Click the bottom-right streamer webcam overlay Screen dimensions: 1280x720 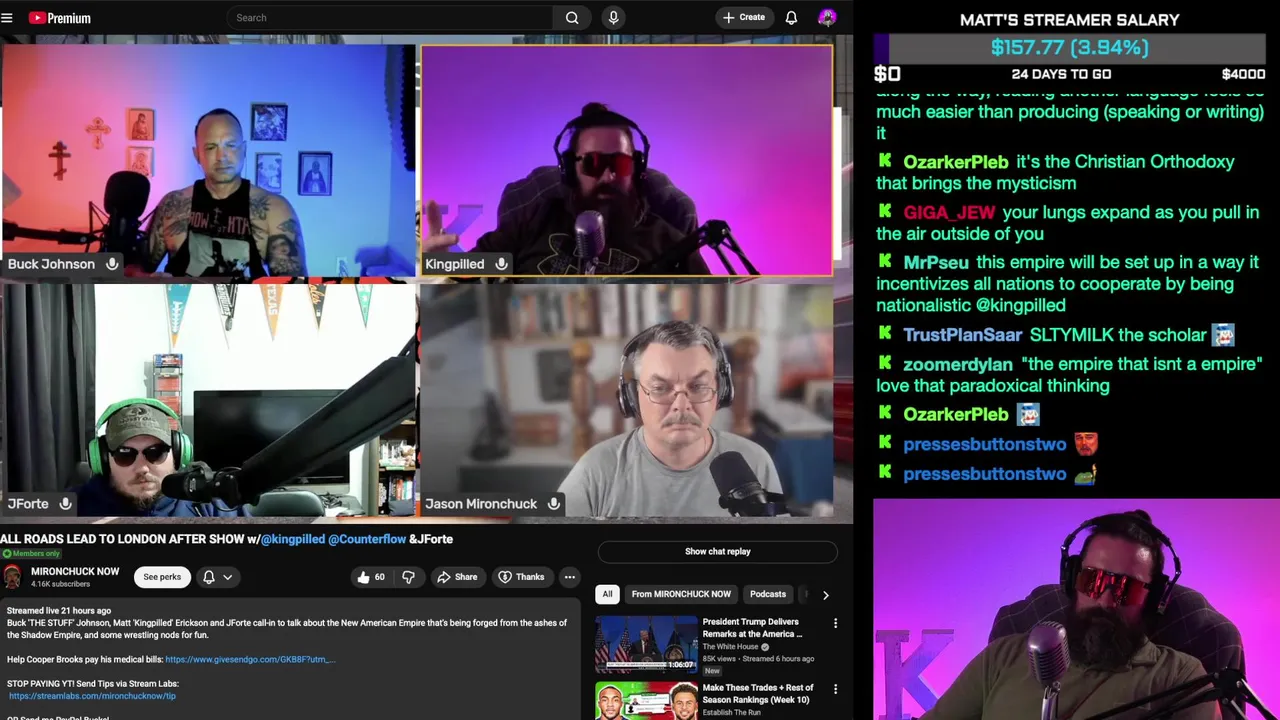[1076, 609]
